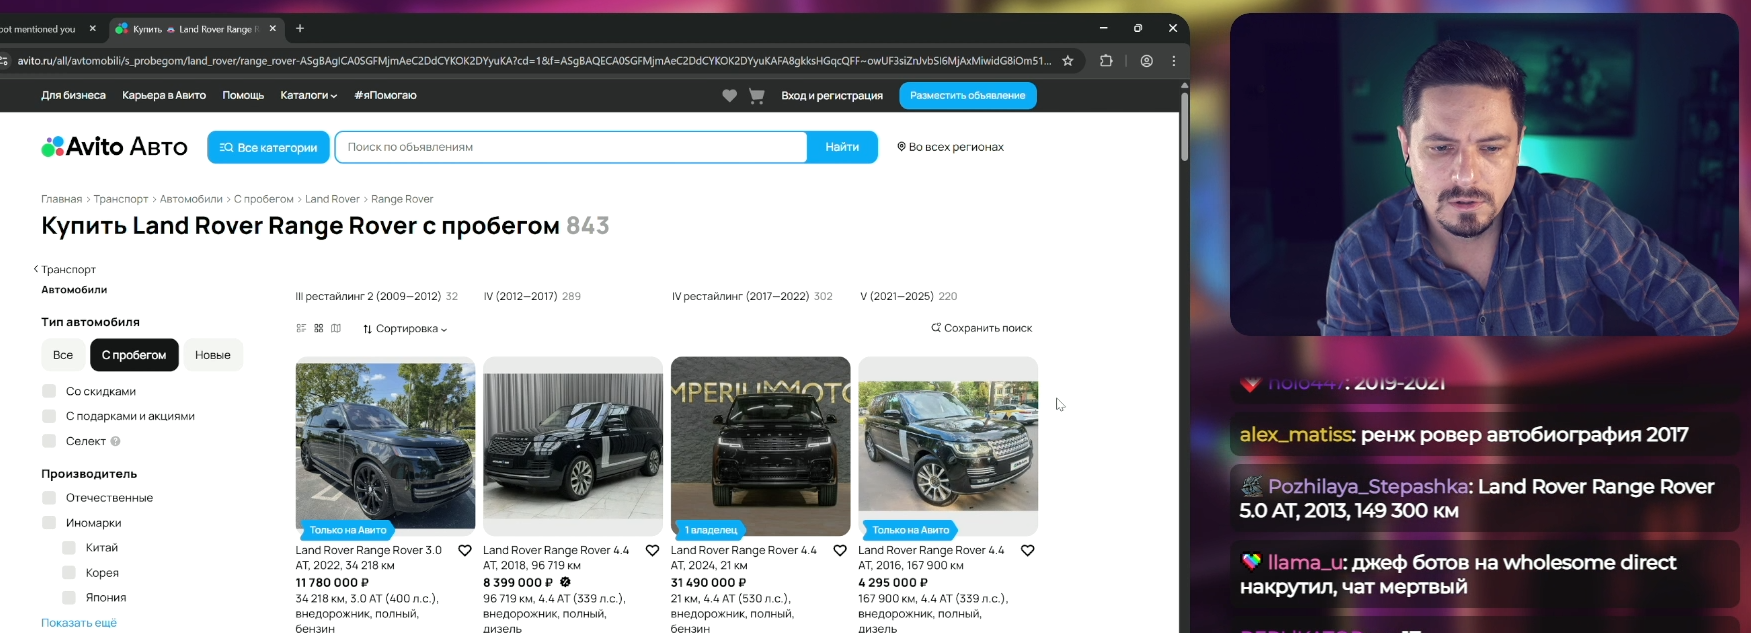Close the 'Купить Land Rover Range' tab
This screenshot has width=1751, height=633.
point(273,29)
